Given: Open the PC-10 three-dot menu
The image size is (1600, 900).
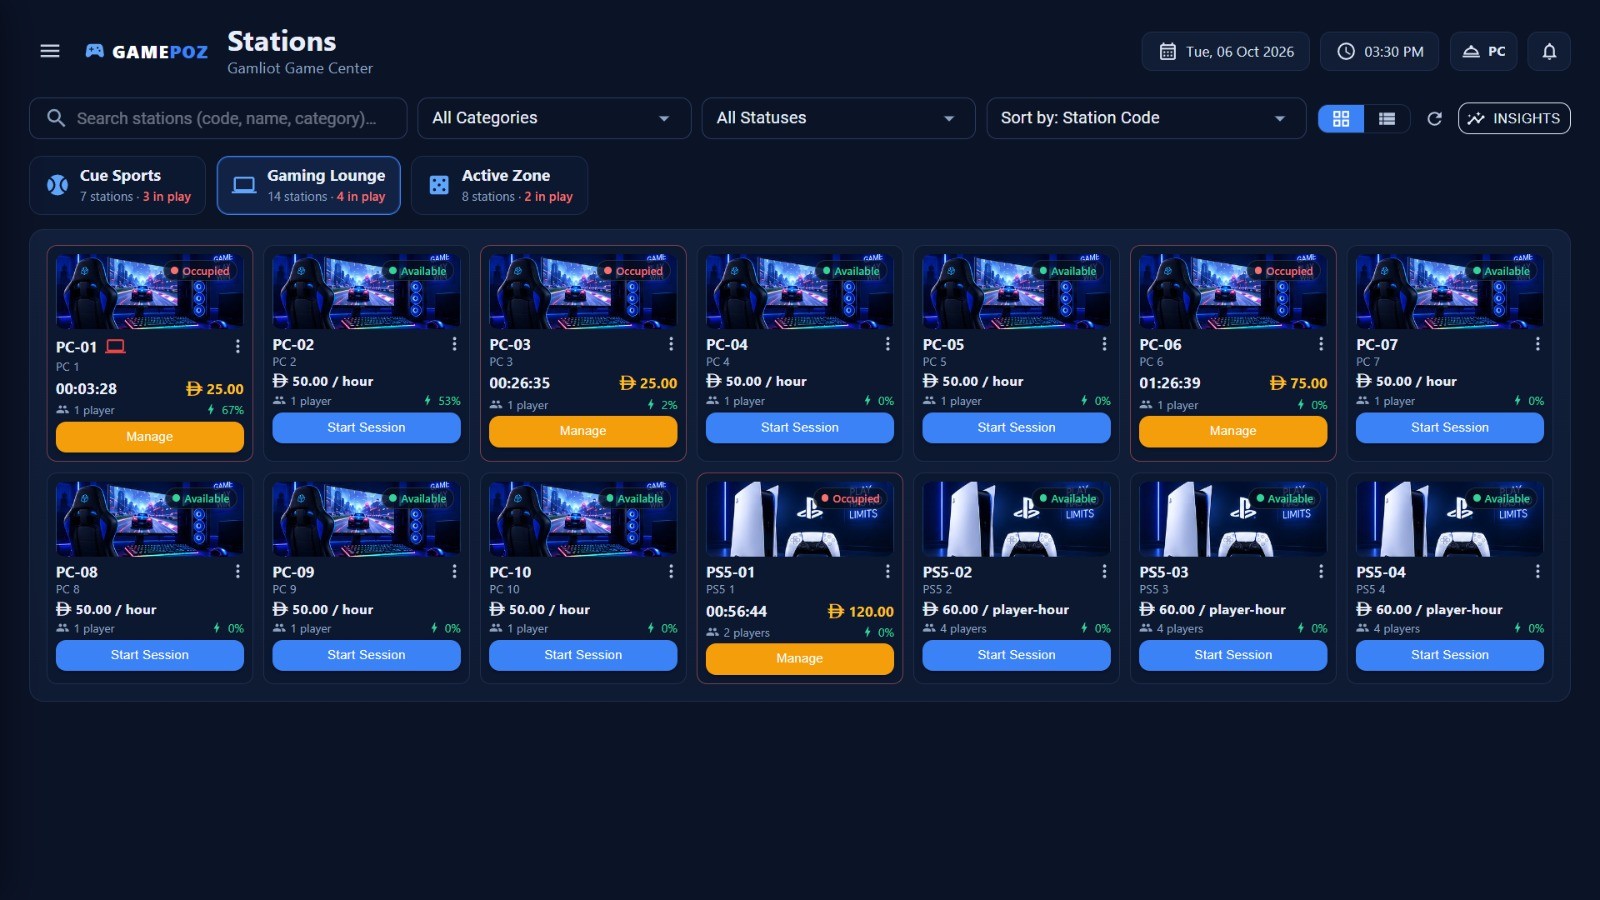Looking at the screenshot, I should click(671, 571).
